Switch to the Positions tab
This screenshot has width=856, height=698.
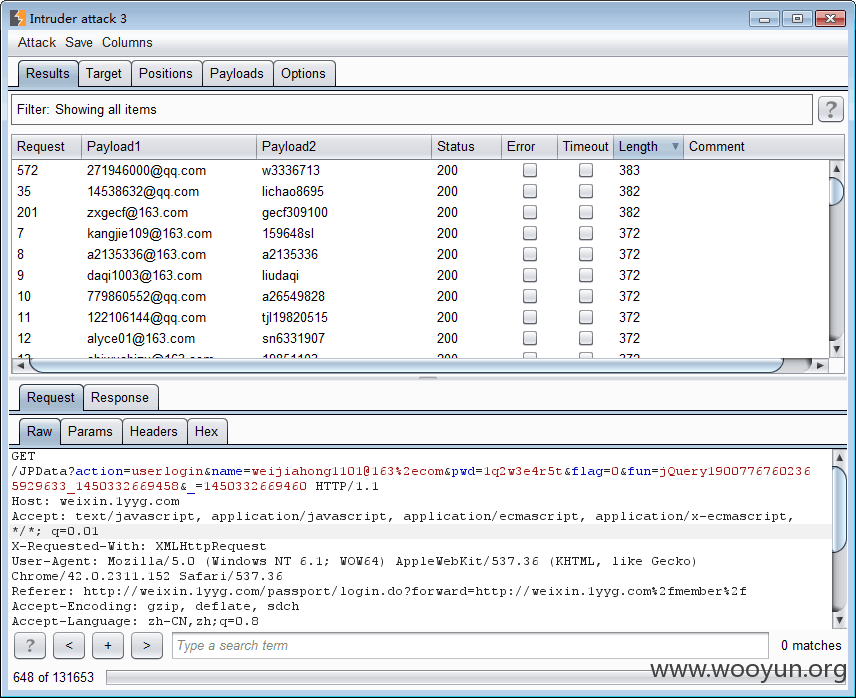click(166, 74)
